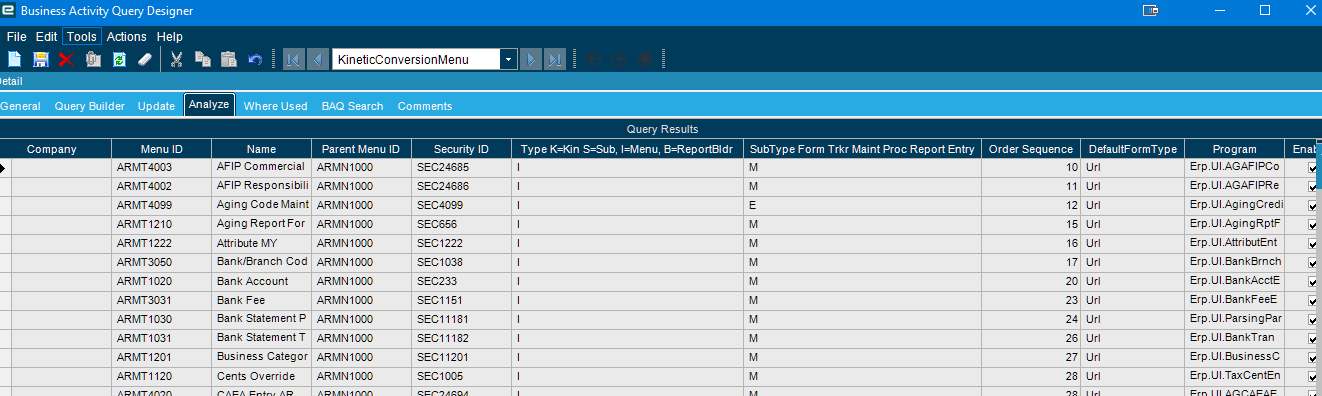Open the query ID dropdown arrow

tap(509, 60)
